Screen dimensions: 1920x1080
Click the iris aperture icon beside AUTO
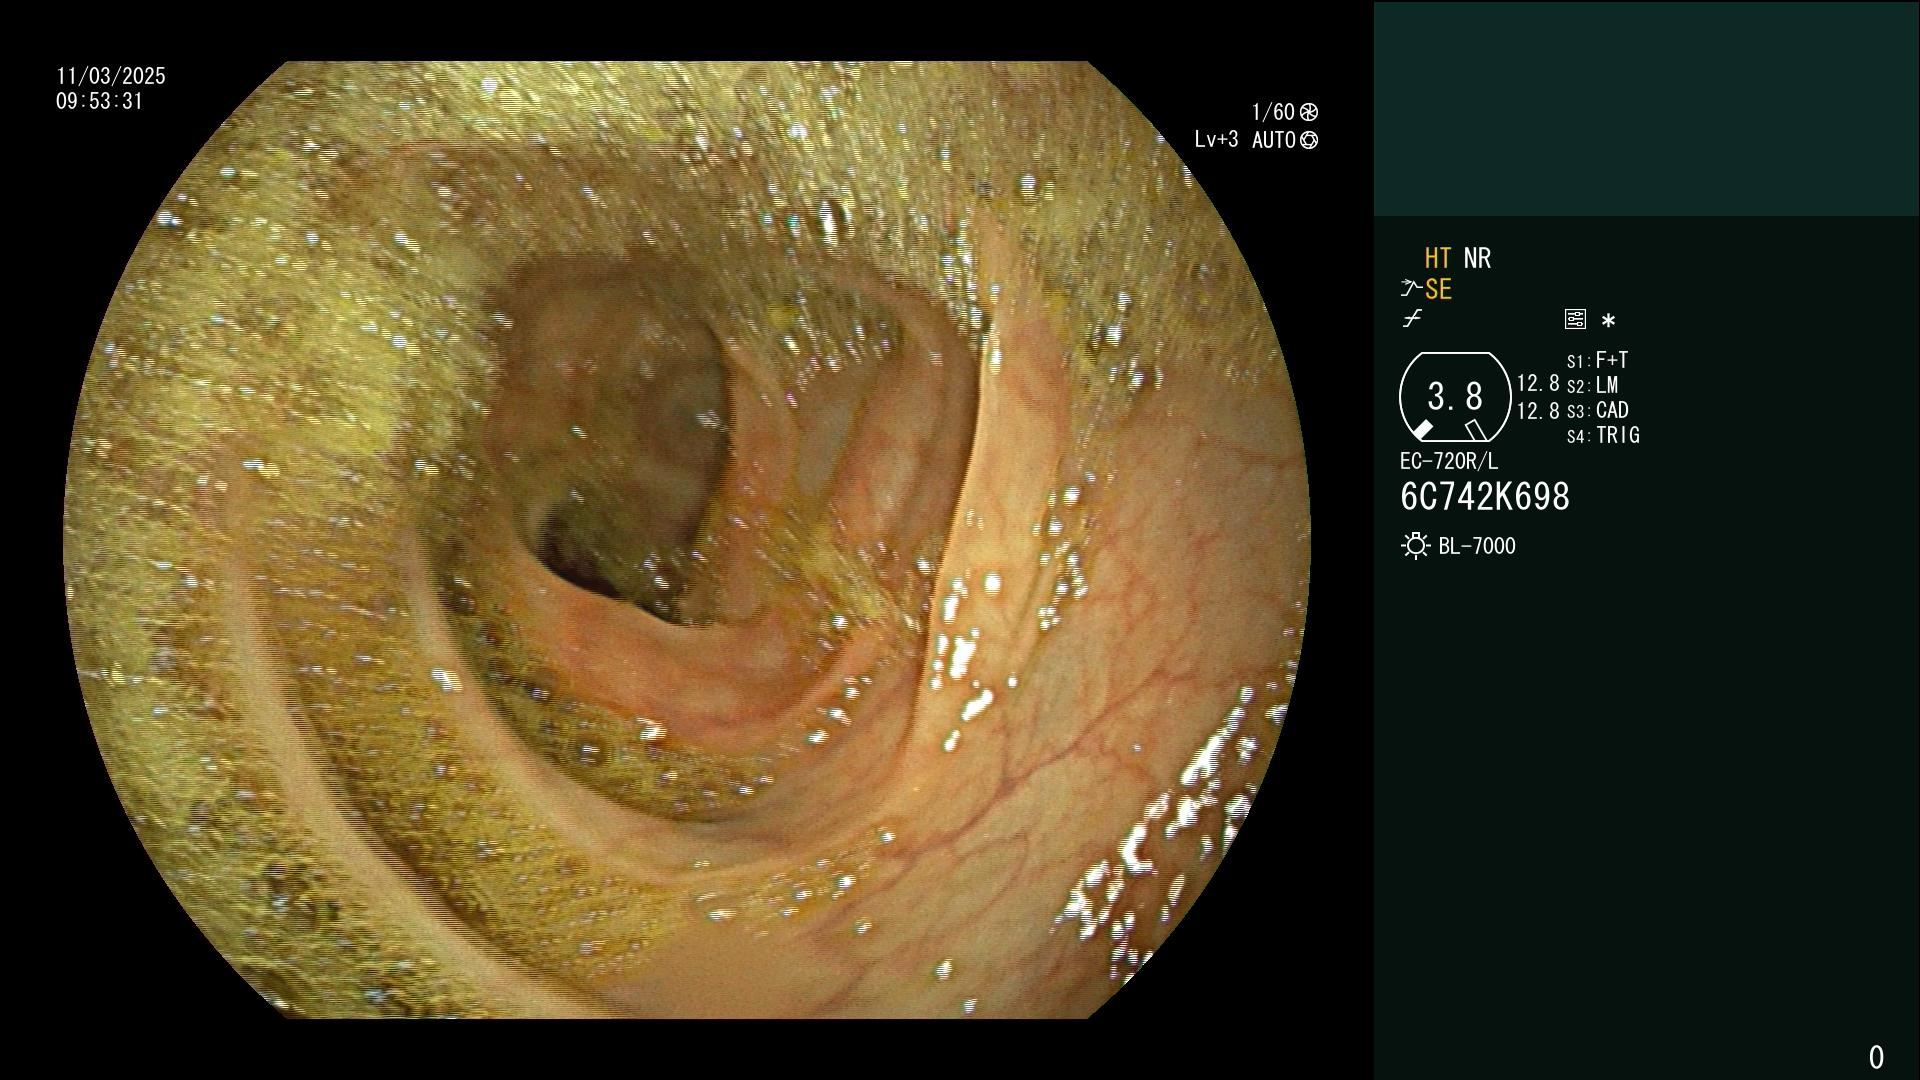tap(1309, 140)
